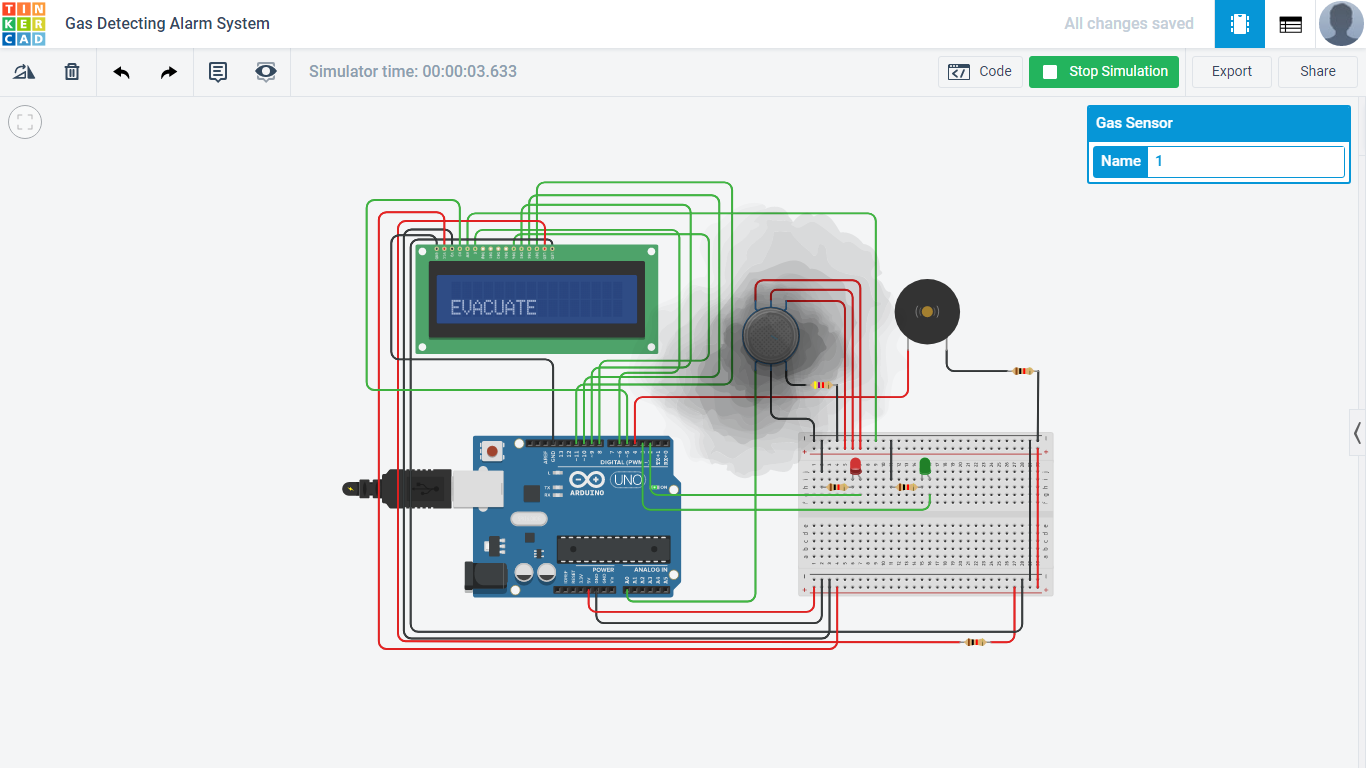Viewport: 1366px width, 768px height.
Task: Open the user profile avatar menu
Action: click(1341, 23)
